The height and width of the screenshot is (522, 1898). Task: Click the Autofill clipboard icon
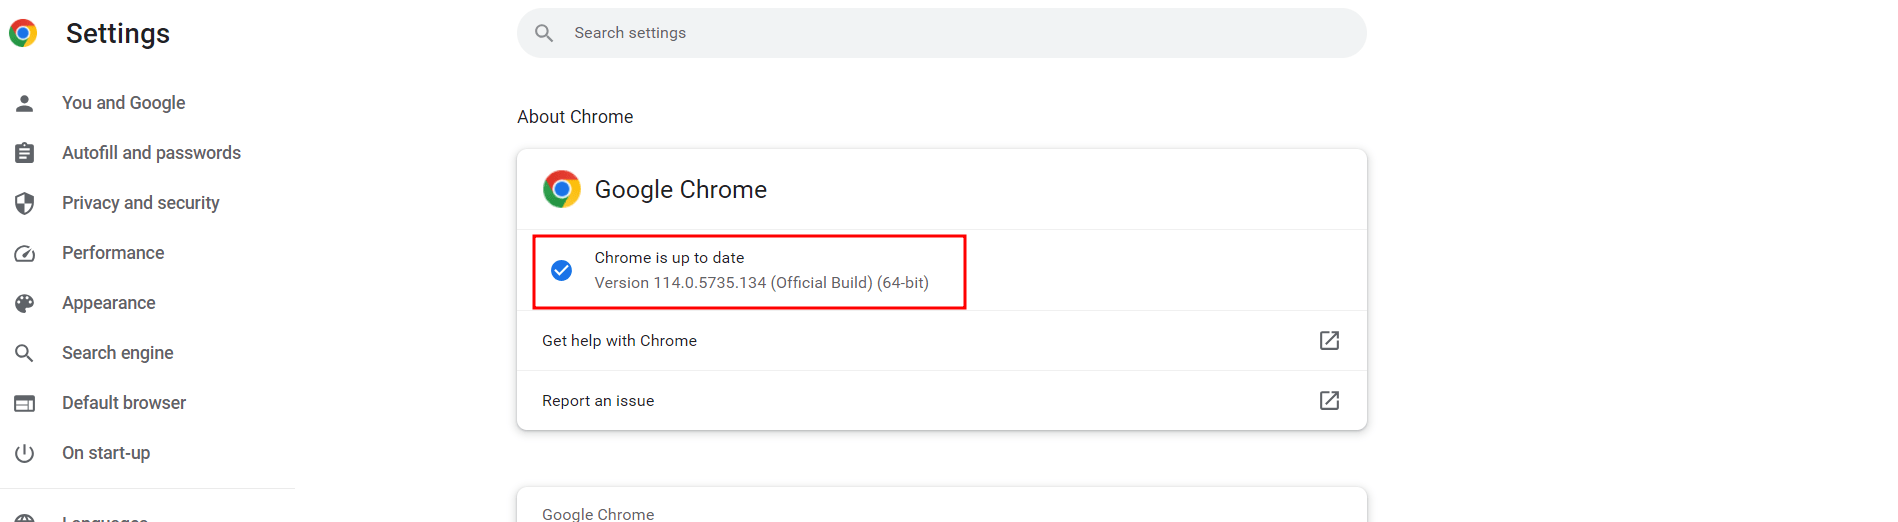coord(25,153)
